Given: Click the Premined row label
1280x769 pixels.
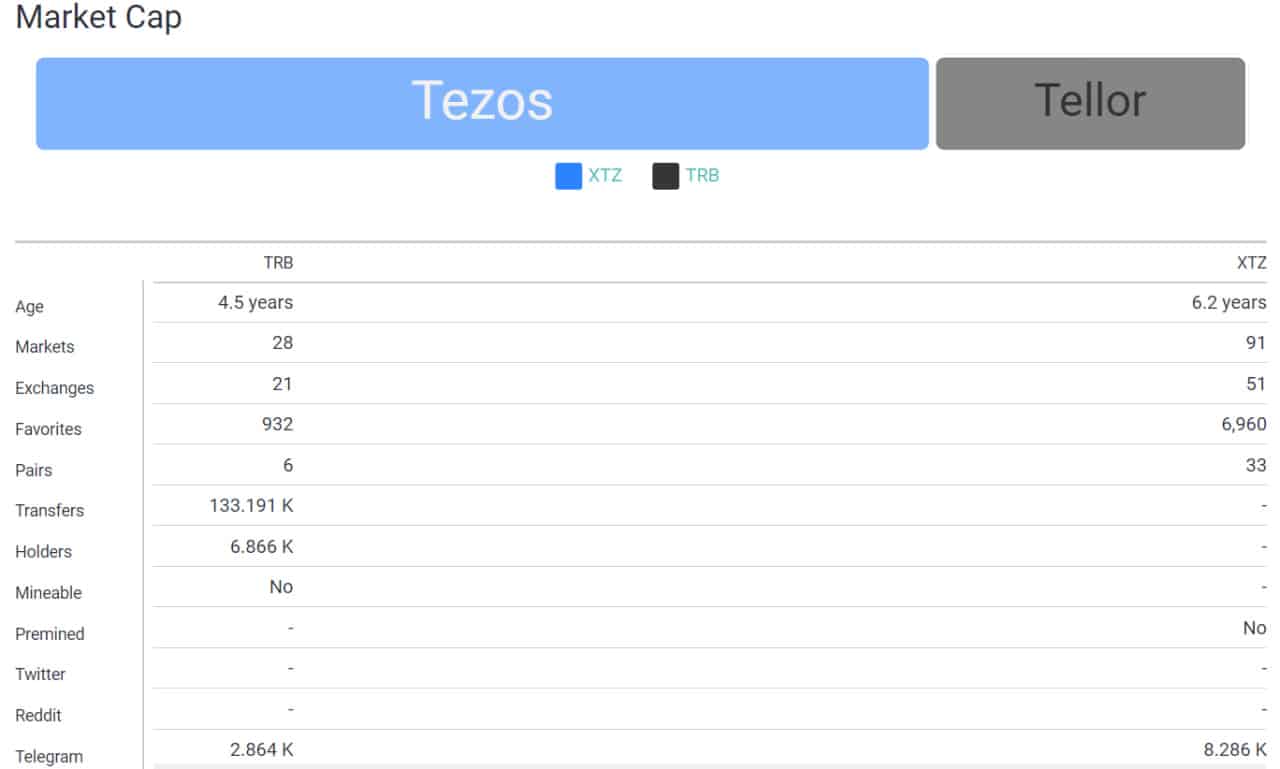Looking at the screenshot, I should (x=50, y=634).
